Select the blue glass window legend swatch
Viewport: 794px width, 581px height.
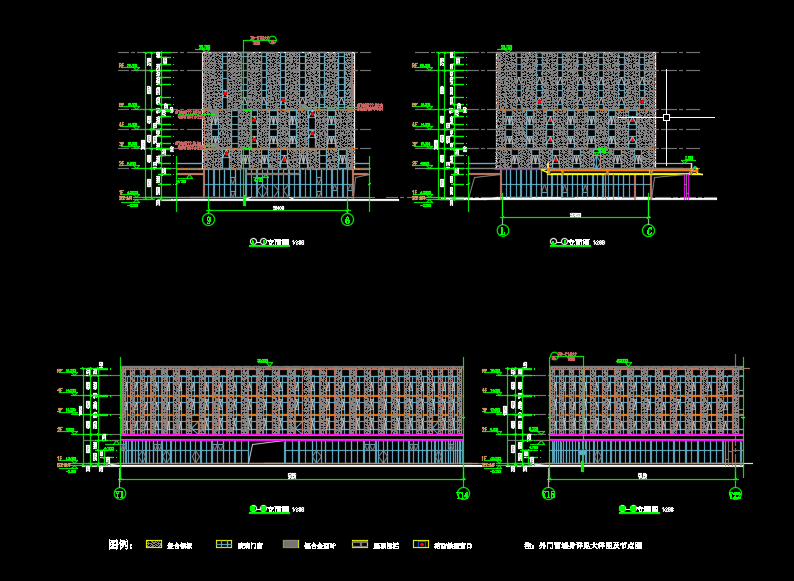click(x=224, y=544)
